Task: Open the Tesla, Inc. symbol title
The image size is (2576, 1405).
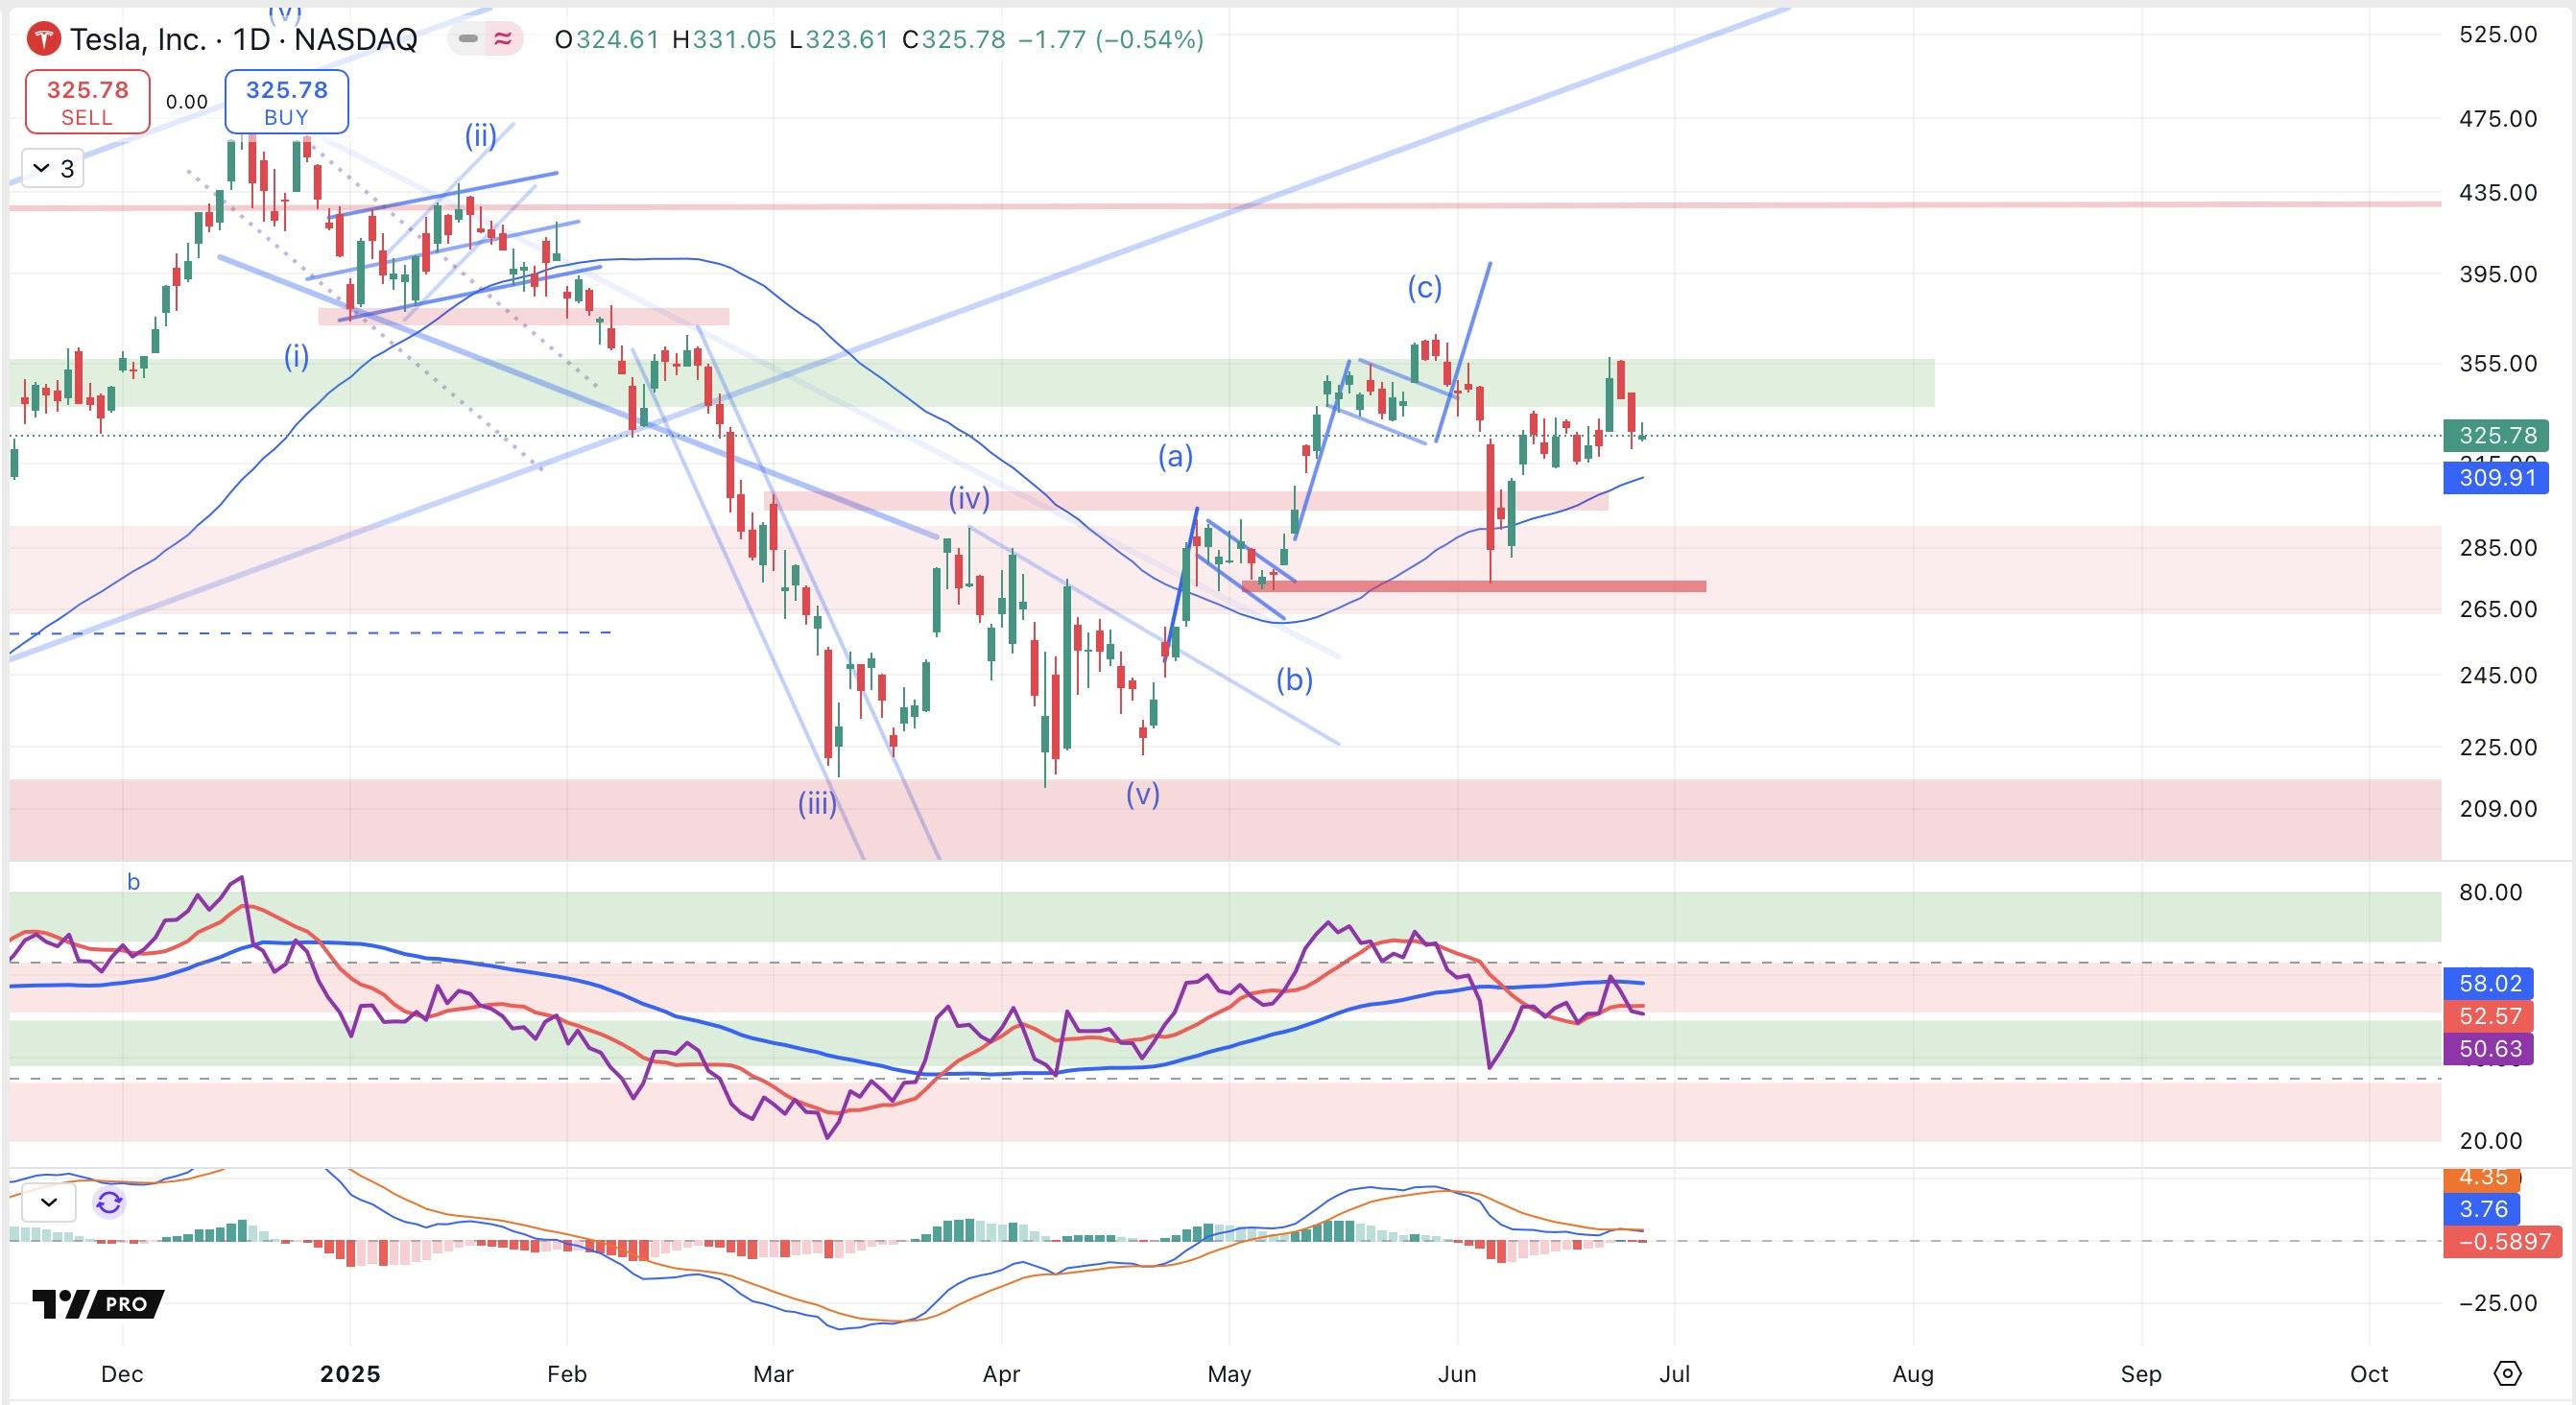Action: click(x=243, y=40)
